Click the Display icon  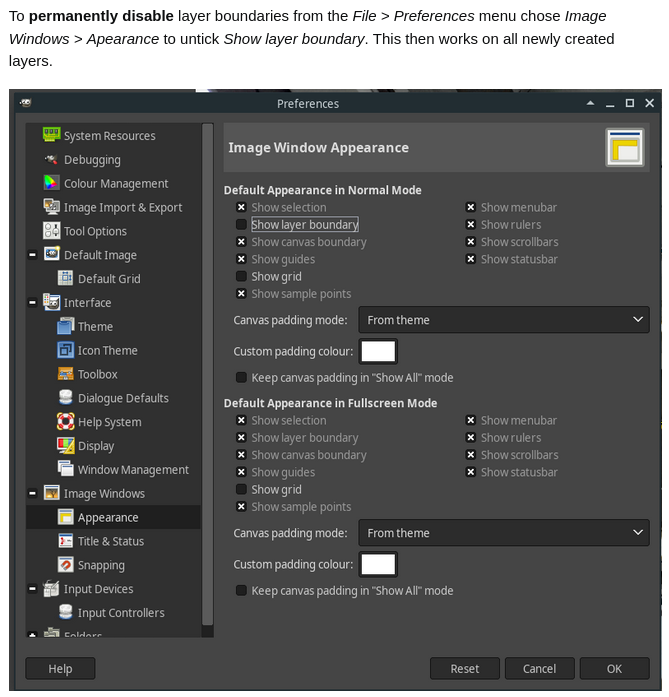(x=65, y=445)
